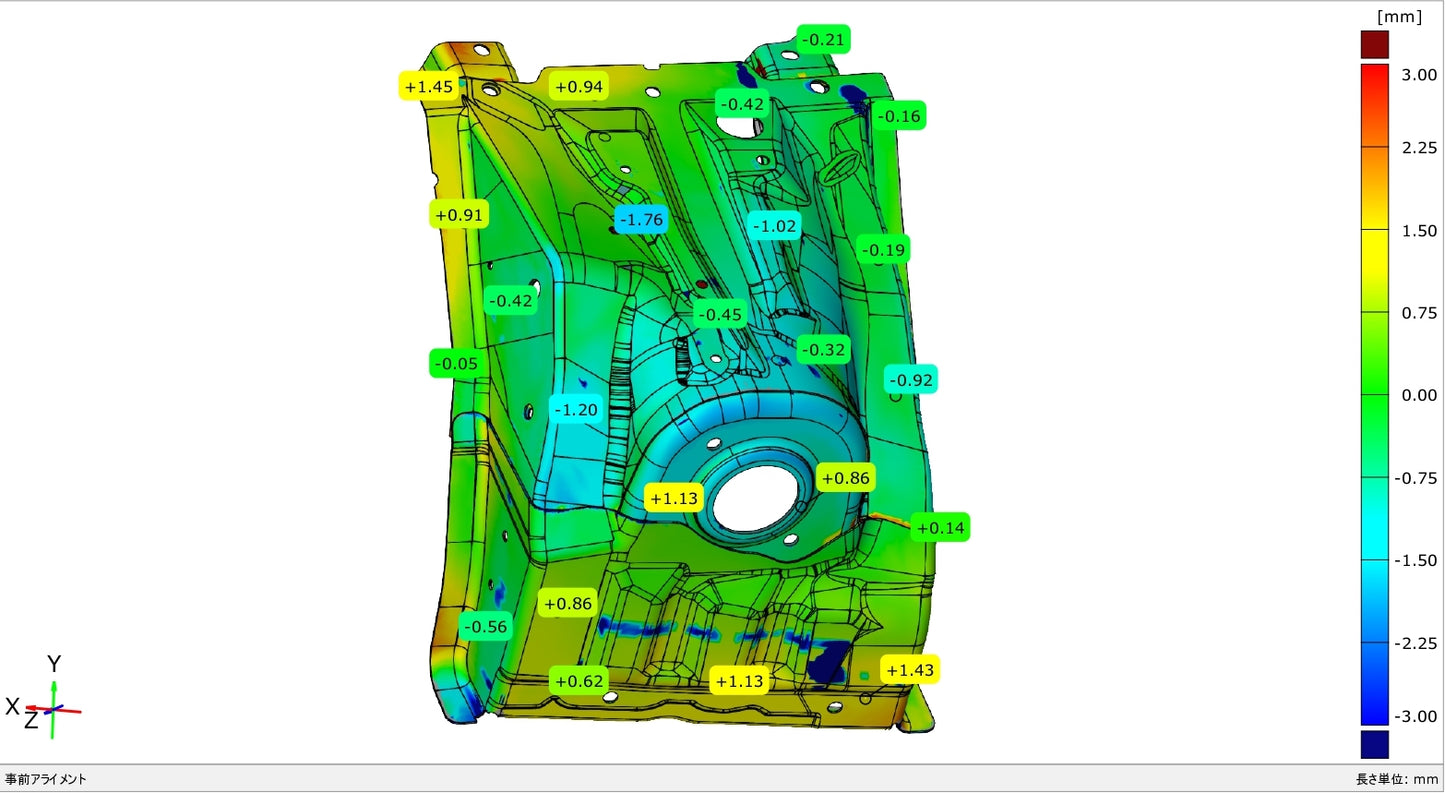
Task: Click the +0.14 deviation annotation
Action: click(x=940, y=528)
